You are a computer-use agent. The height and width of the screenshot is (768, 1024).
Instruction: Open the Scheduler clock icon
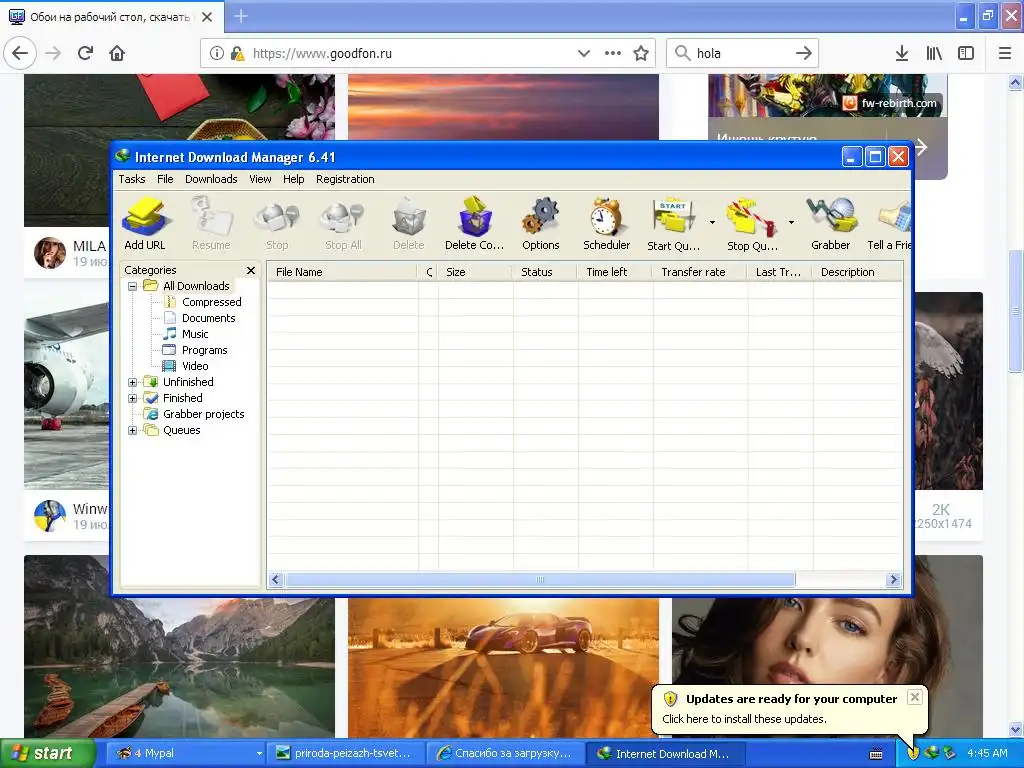607,224
